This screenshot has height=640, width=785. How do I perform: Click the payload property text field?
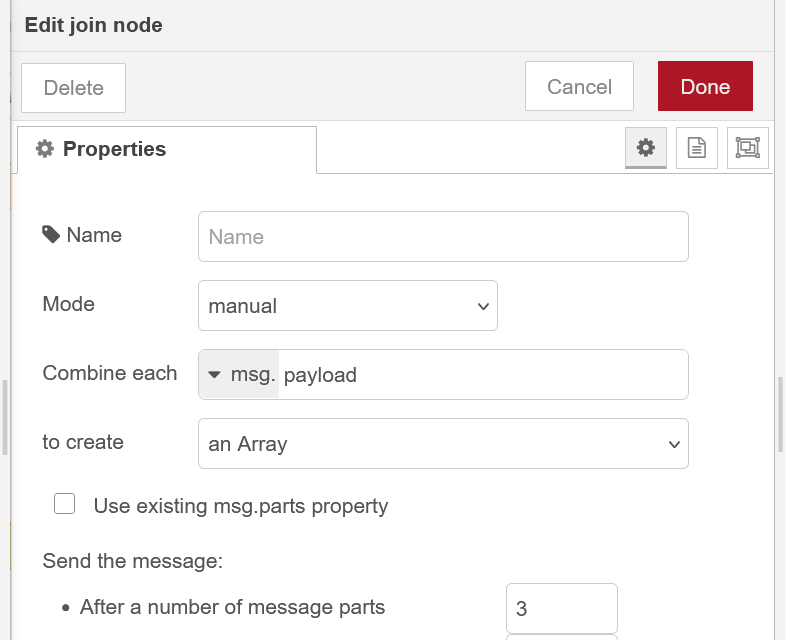(482, 375)
